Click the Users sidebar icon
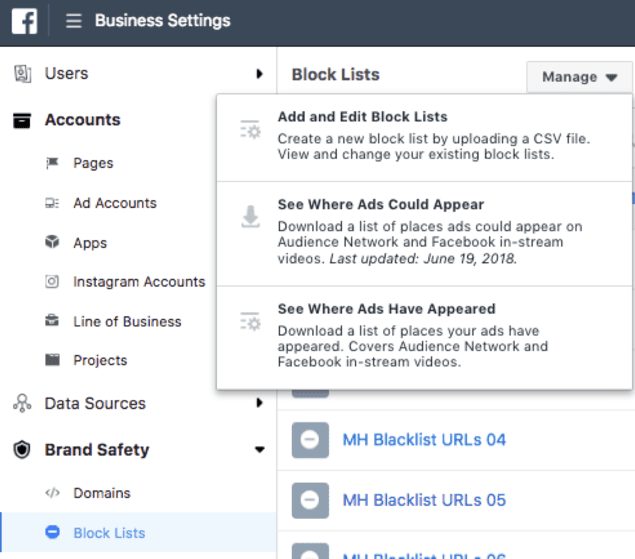Image resolution: width=635 pixels, height=559 pixels. click(22, 74)
